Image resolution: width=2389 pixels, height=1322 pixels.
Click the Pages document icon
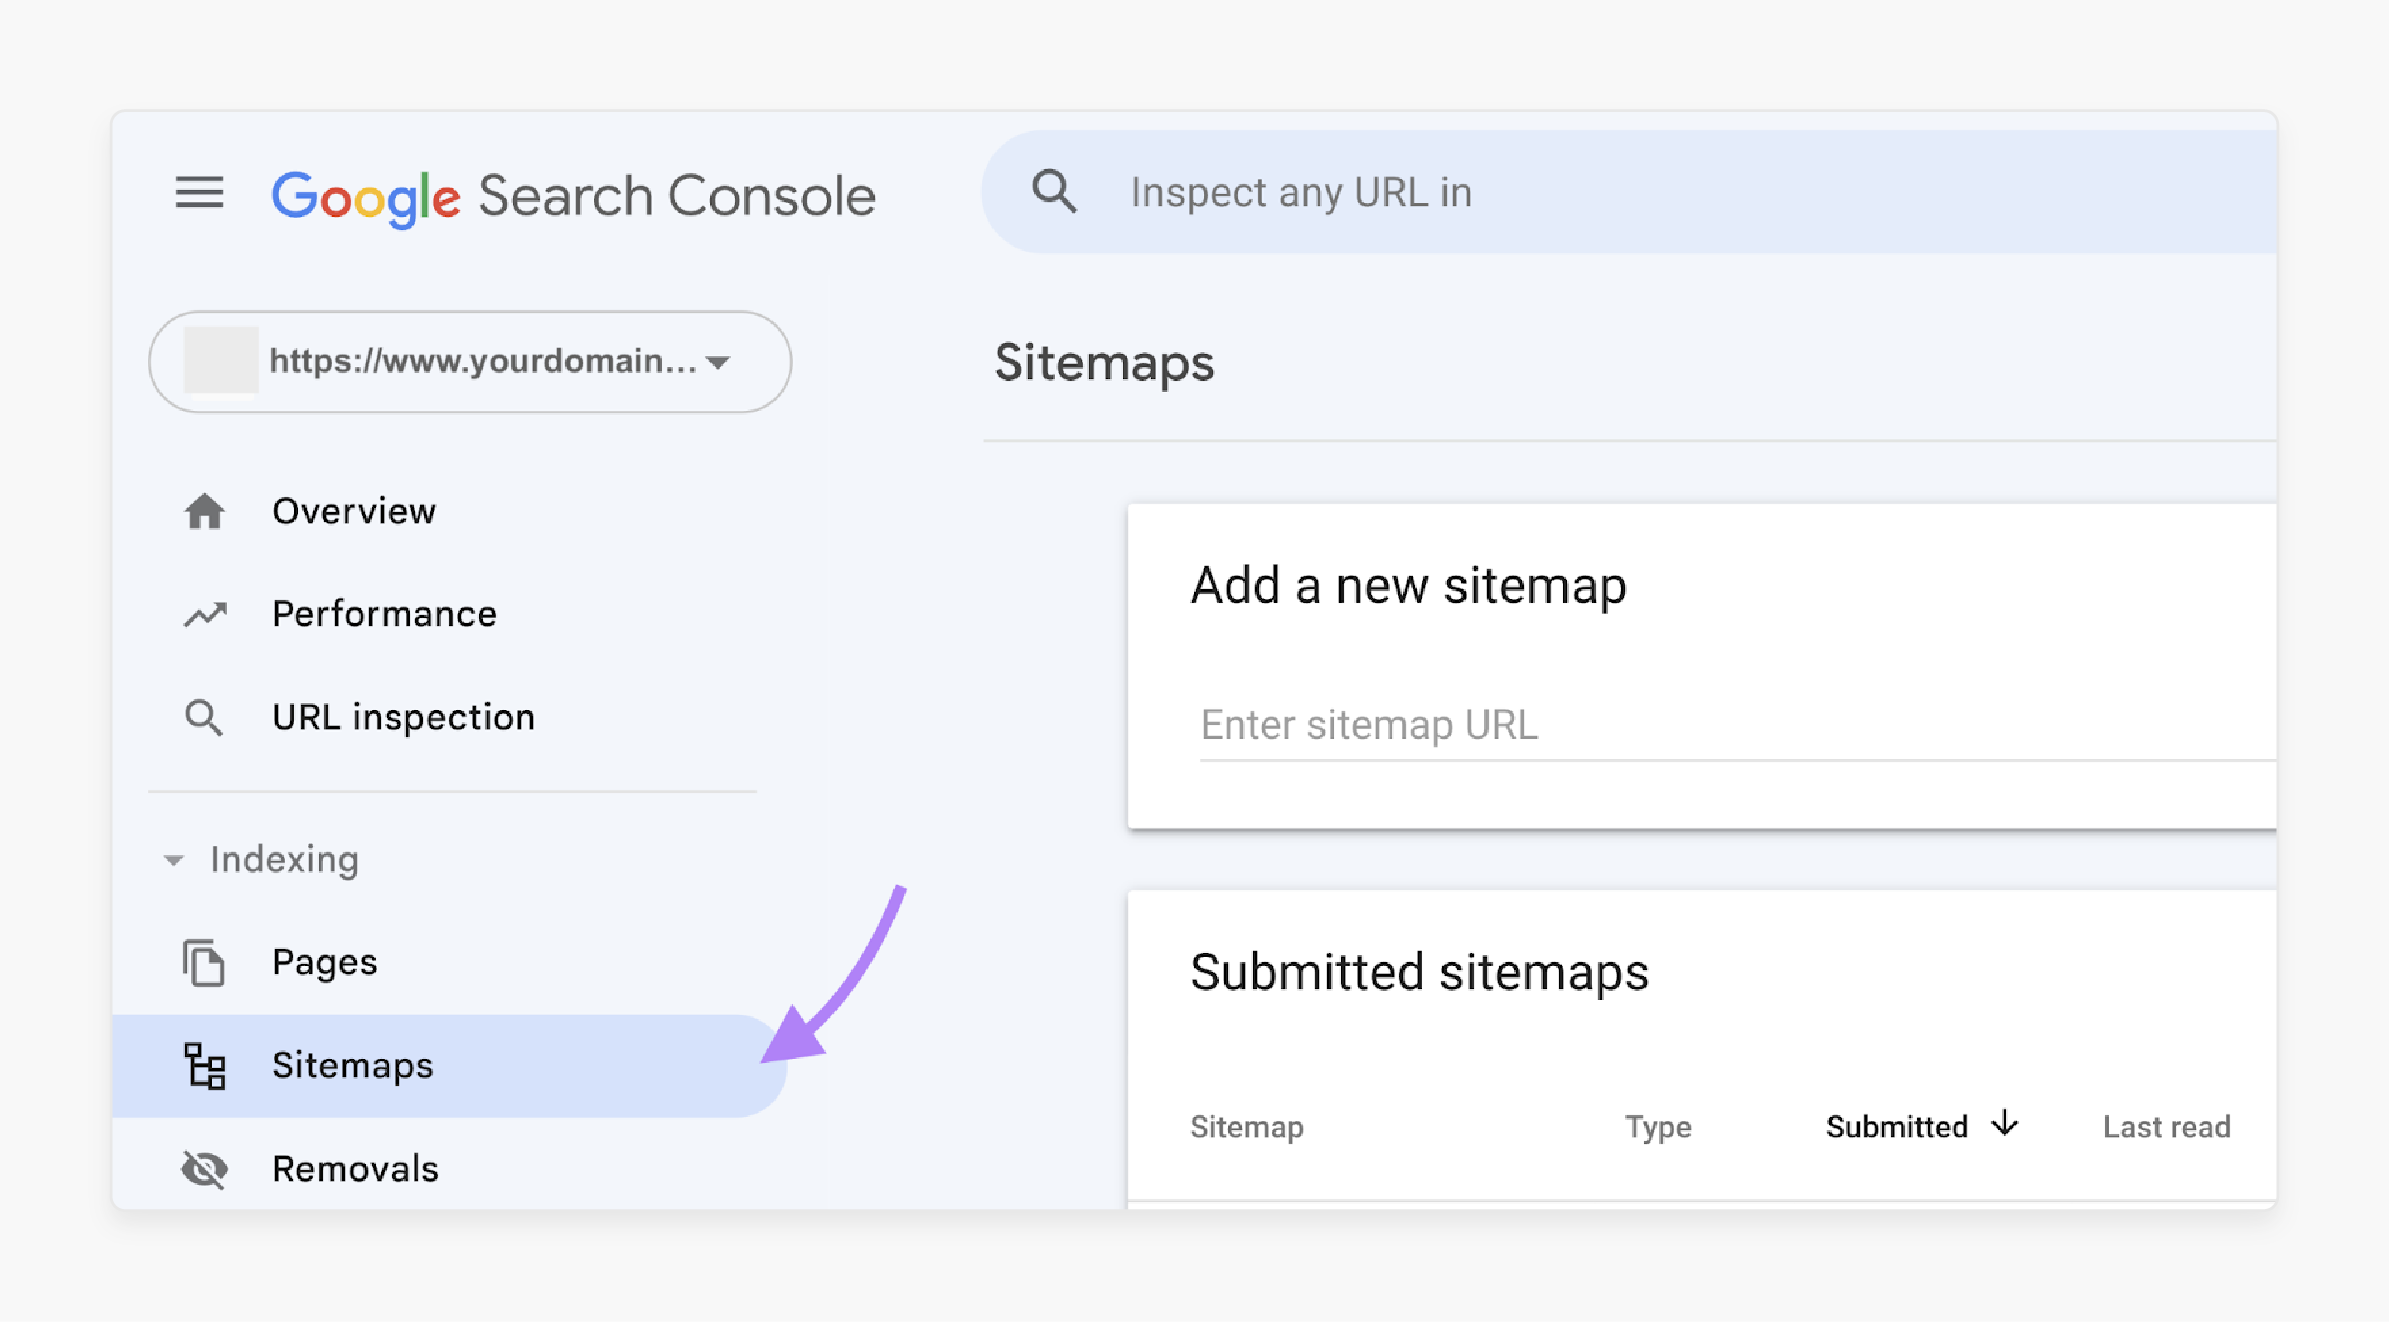click(204, 962)
